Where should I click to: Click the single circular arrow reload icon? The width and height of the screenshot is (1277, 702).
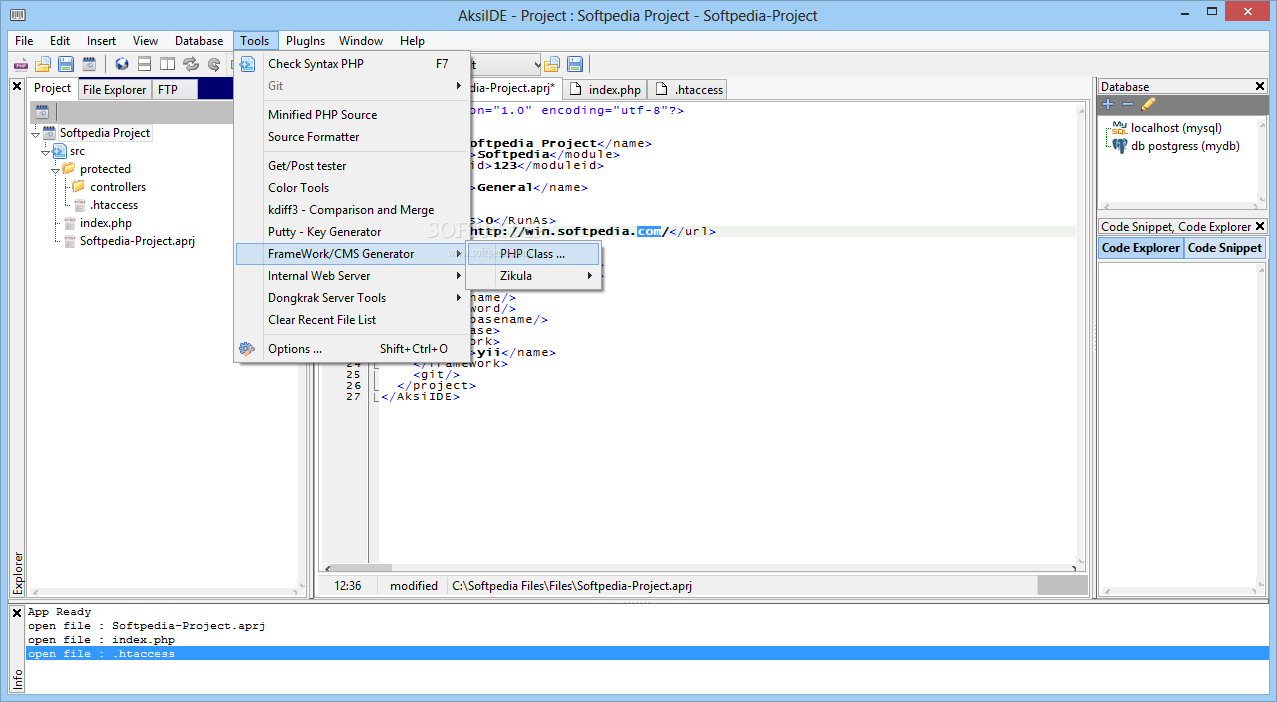point(213,64)
